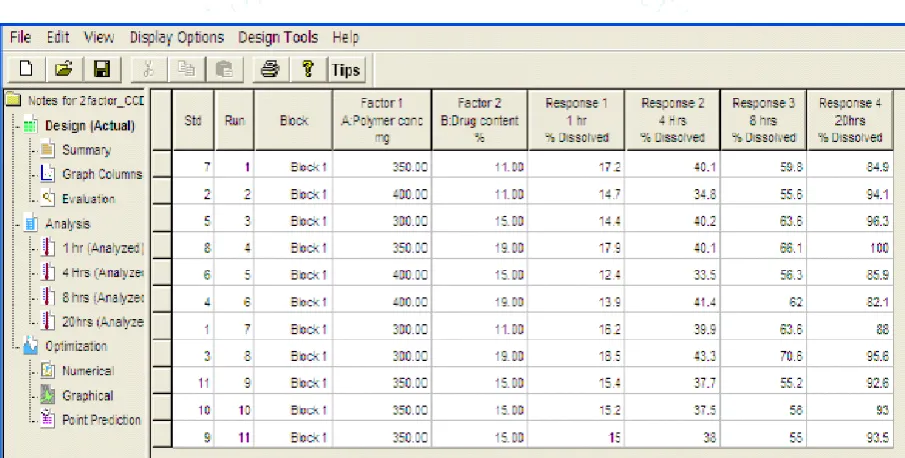The width and height of the screenshot is (905, 458).
Task: Click the Factor 1 A:Polymer conc header
Action: [x=382, y=120]
